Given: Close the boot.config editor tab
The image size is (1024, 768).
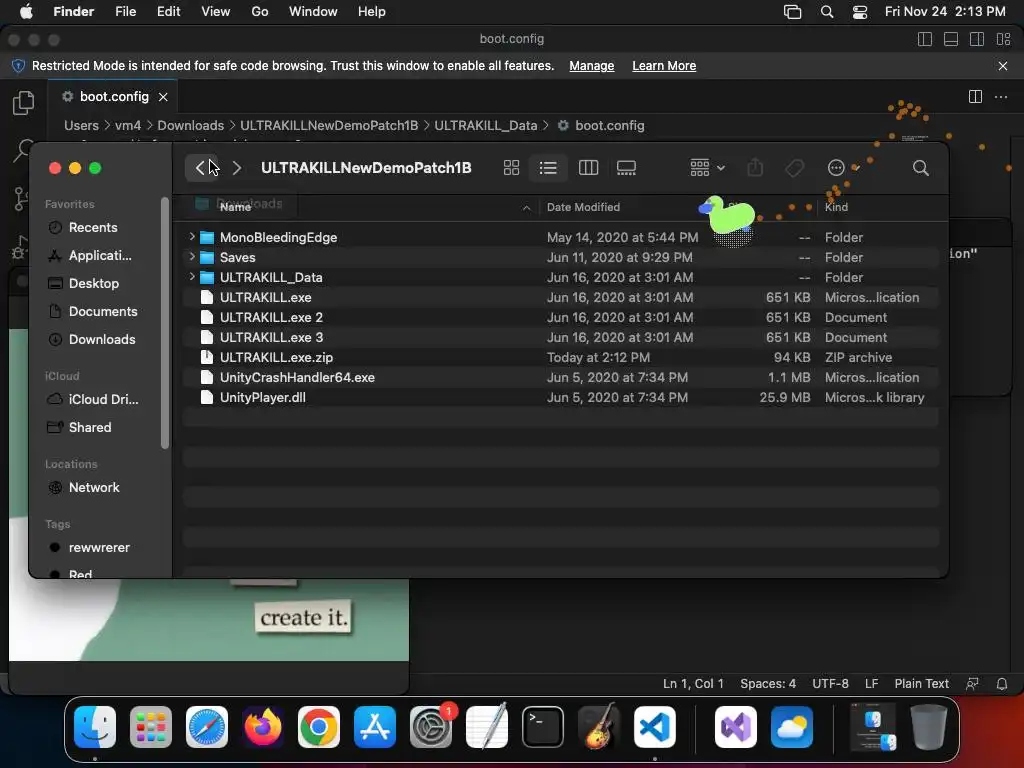Looking at the screenshot, I should coord(163,97).
